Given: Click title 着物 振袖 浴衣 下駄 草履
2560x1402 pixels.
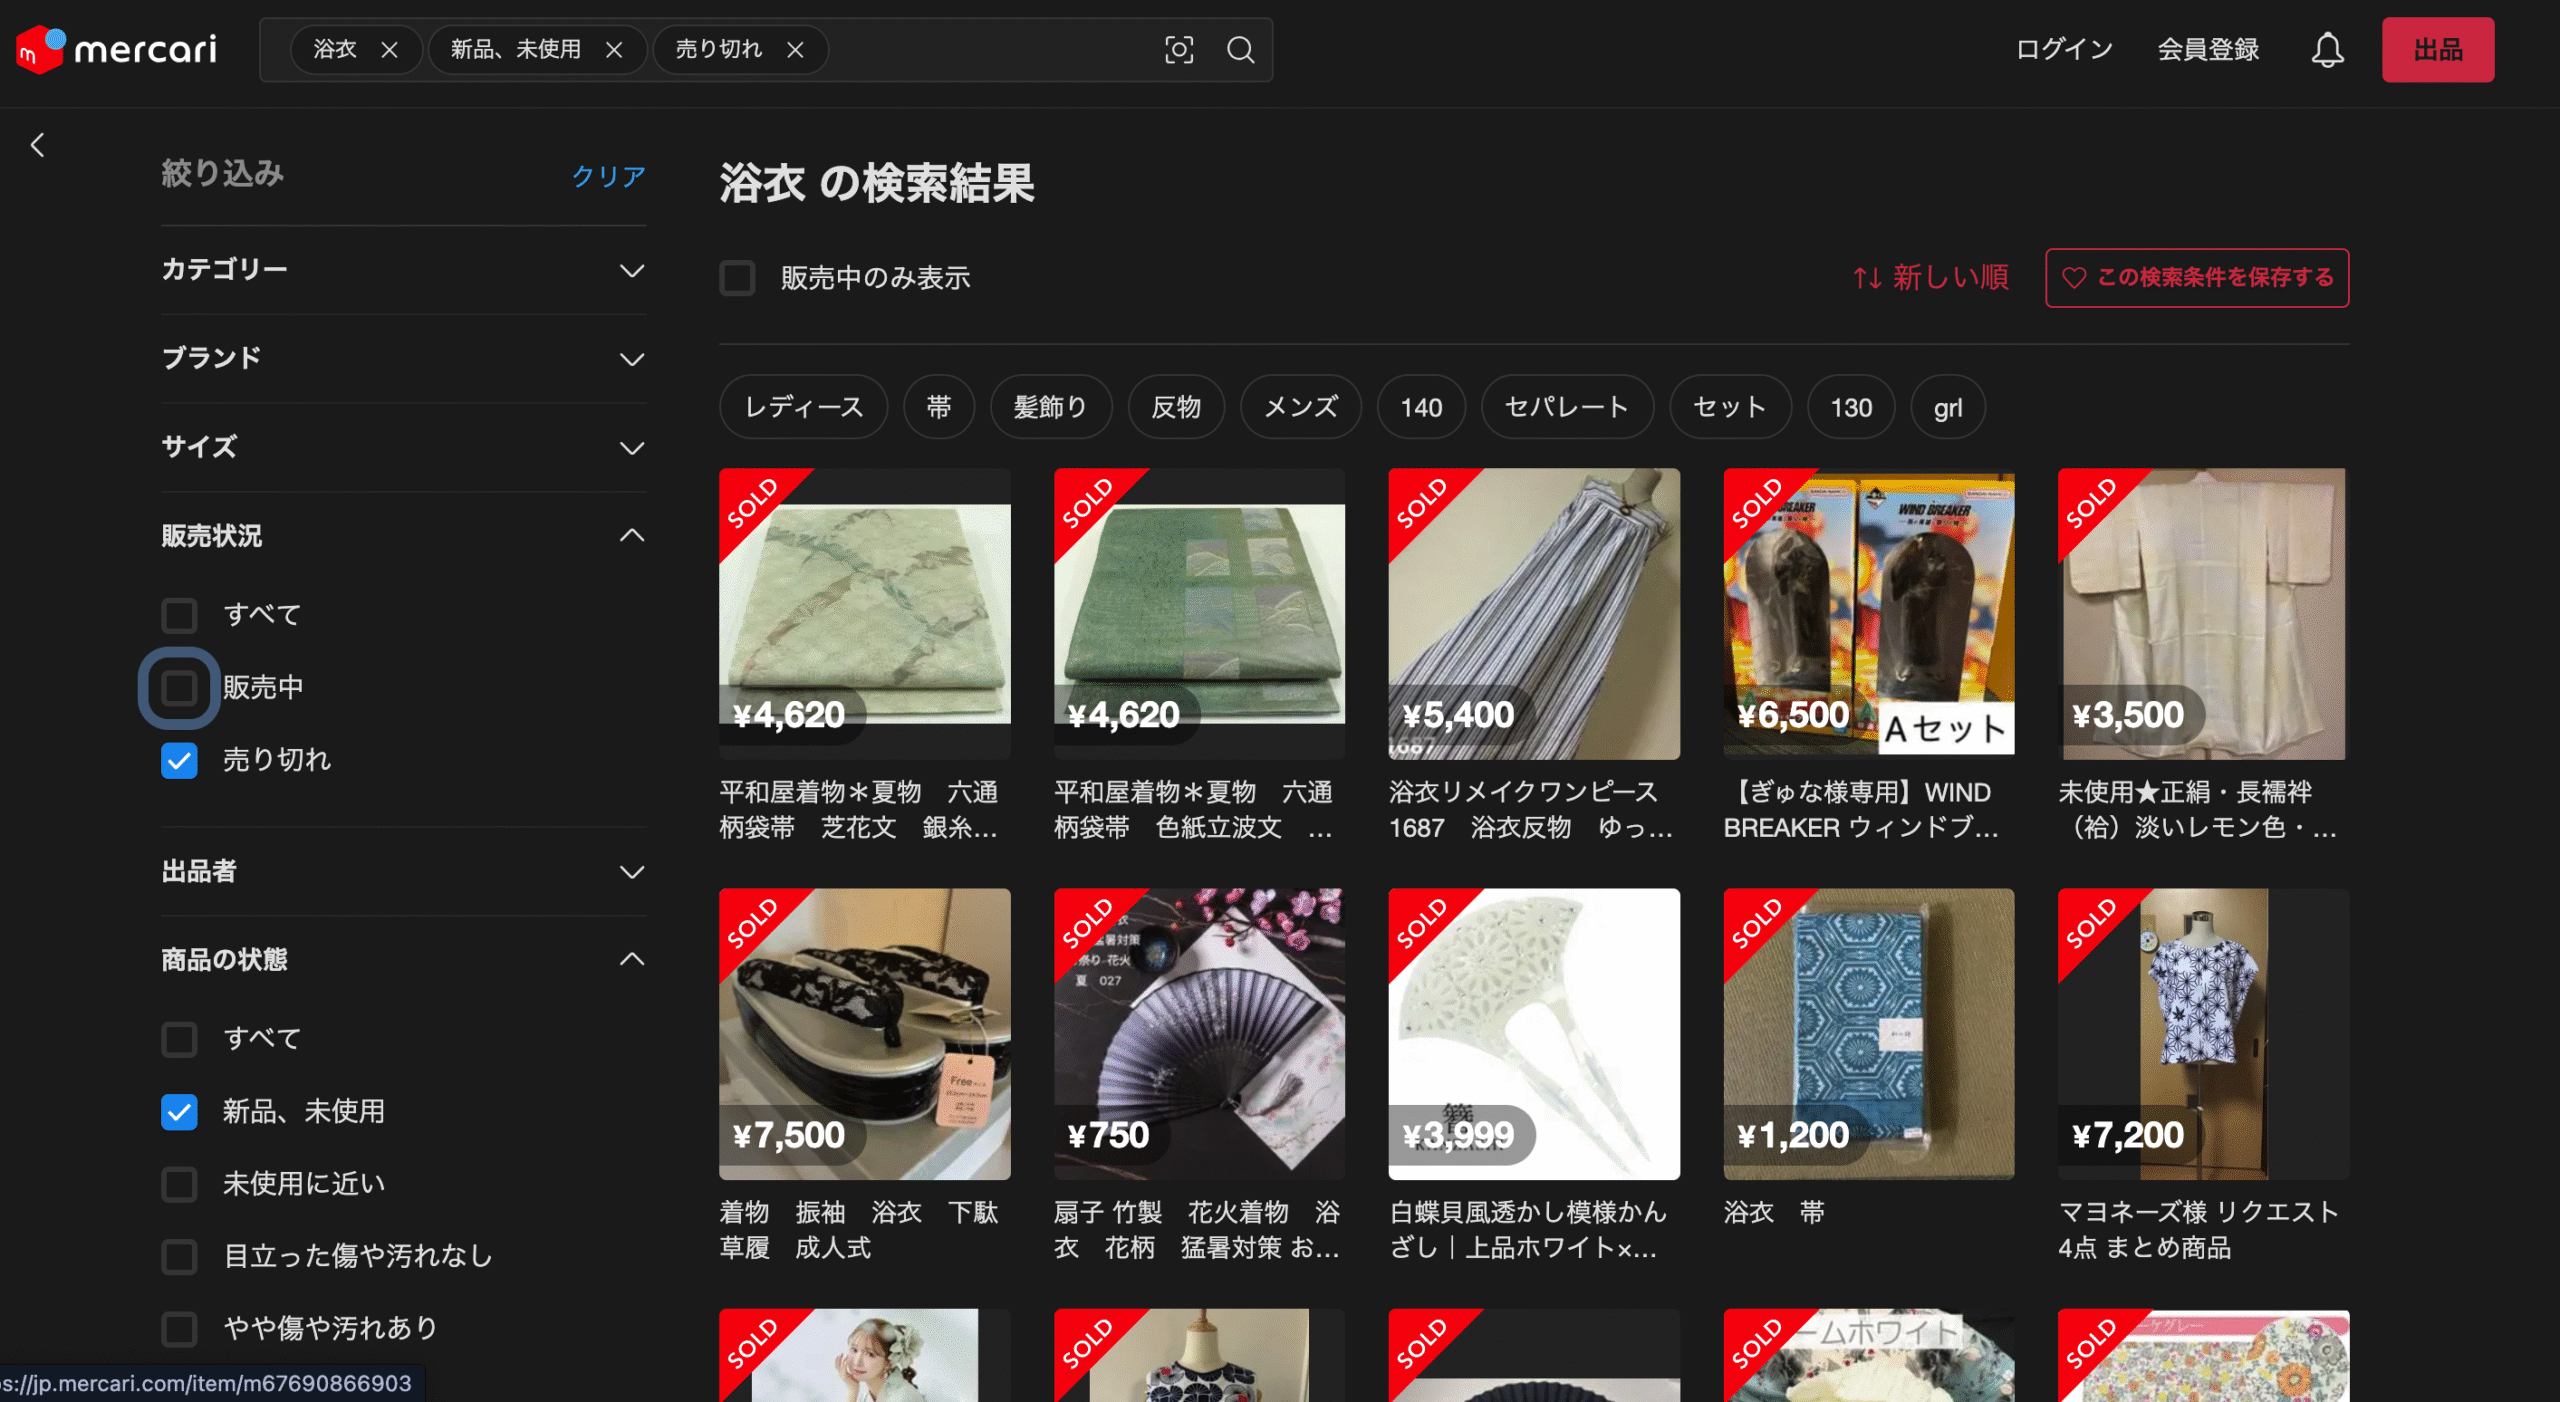Looking at the screenshot, I should [859, 1230].
